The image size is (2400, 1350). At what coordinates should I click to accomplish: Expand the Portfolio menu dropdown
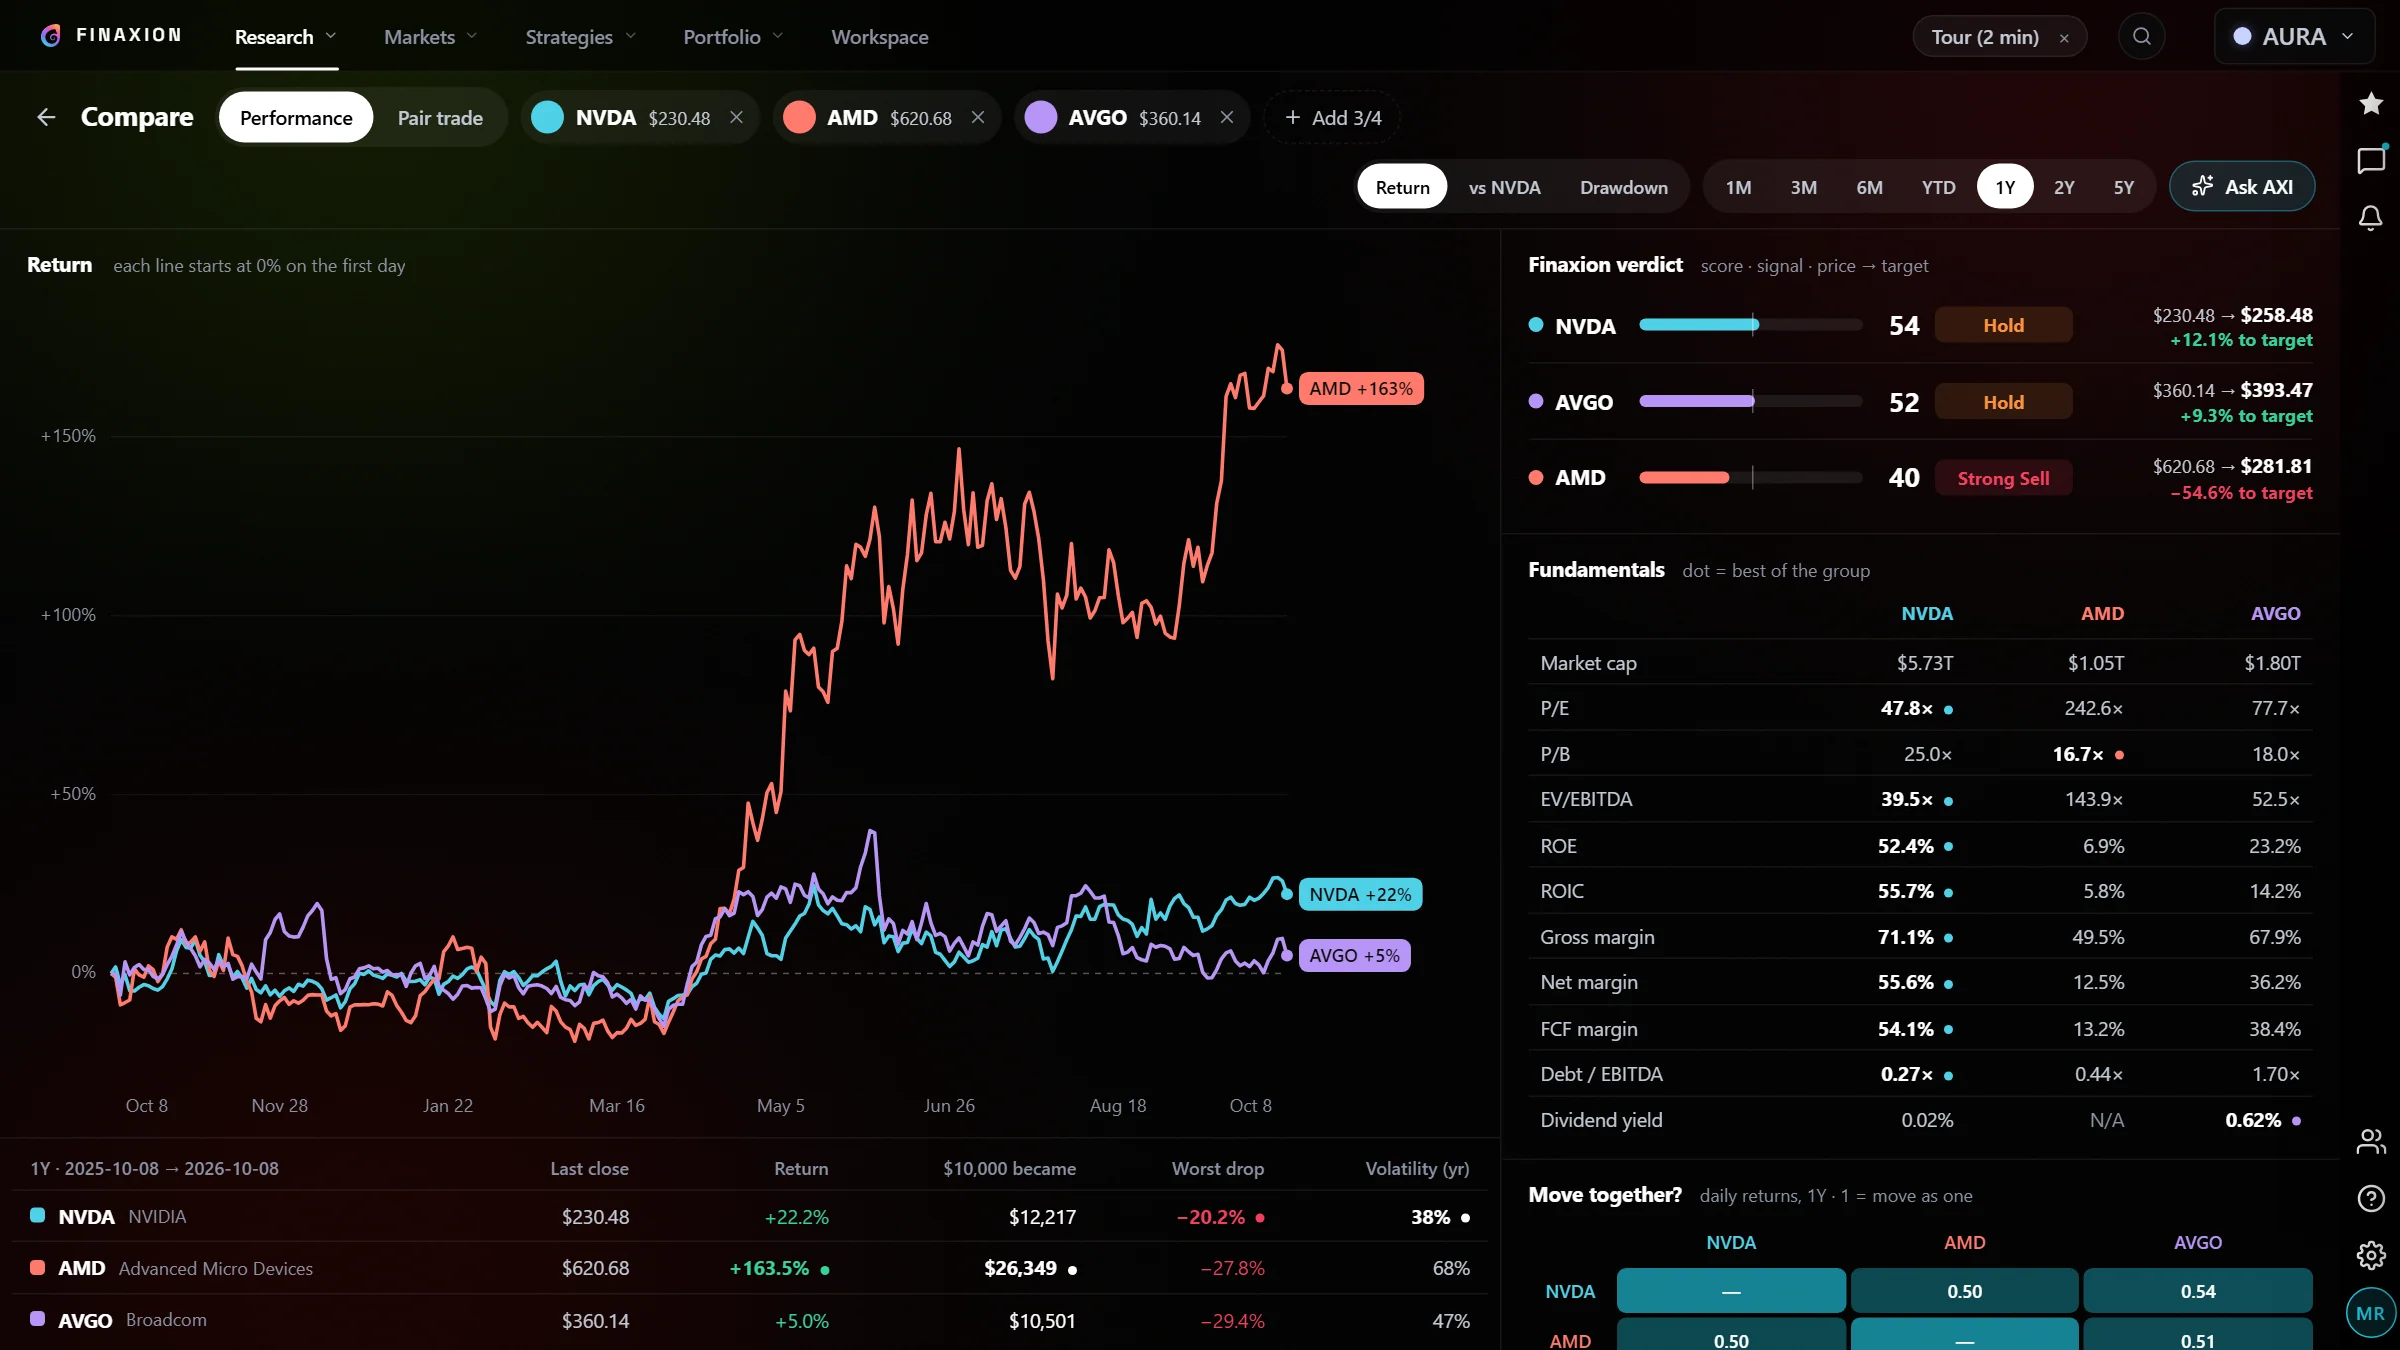733,37
